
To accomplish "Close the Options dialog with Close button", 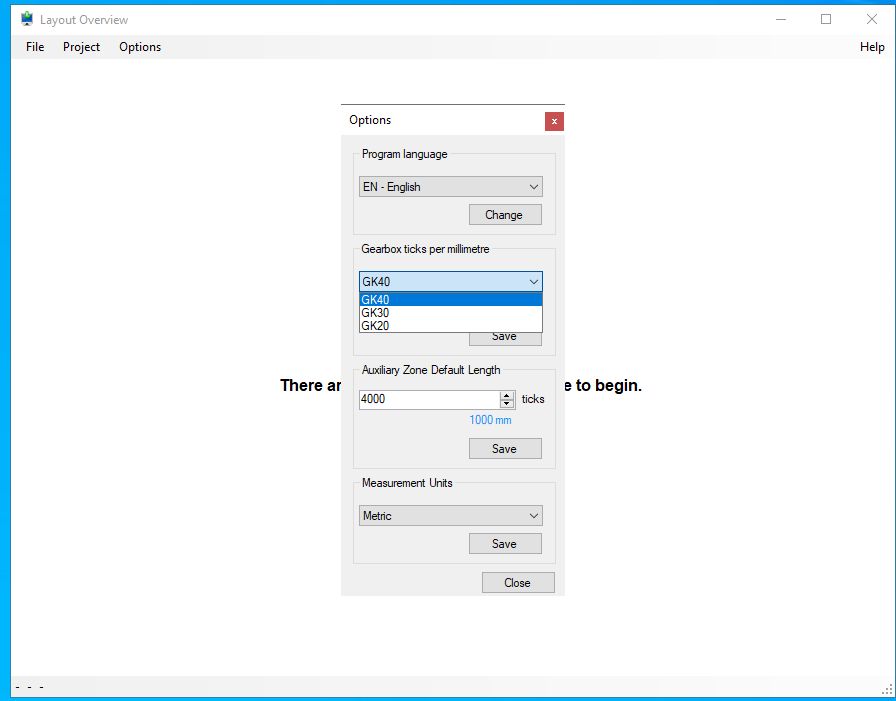I will [518, 582].
